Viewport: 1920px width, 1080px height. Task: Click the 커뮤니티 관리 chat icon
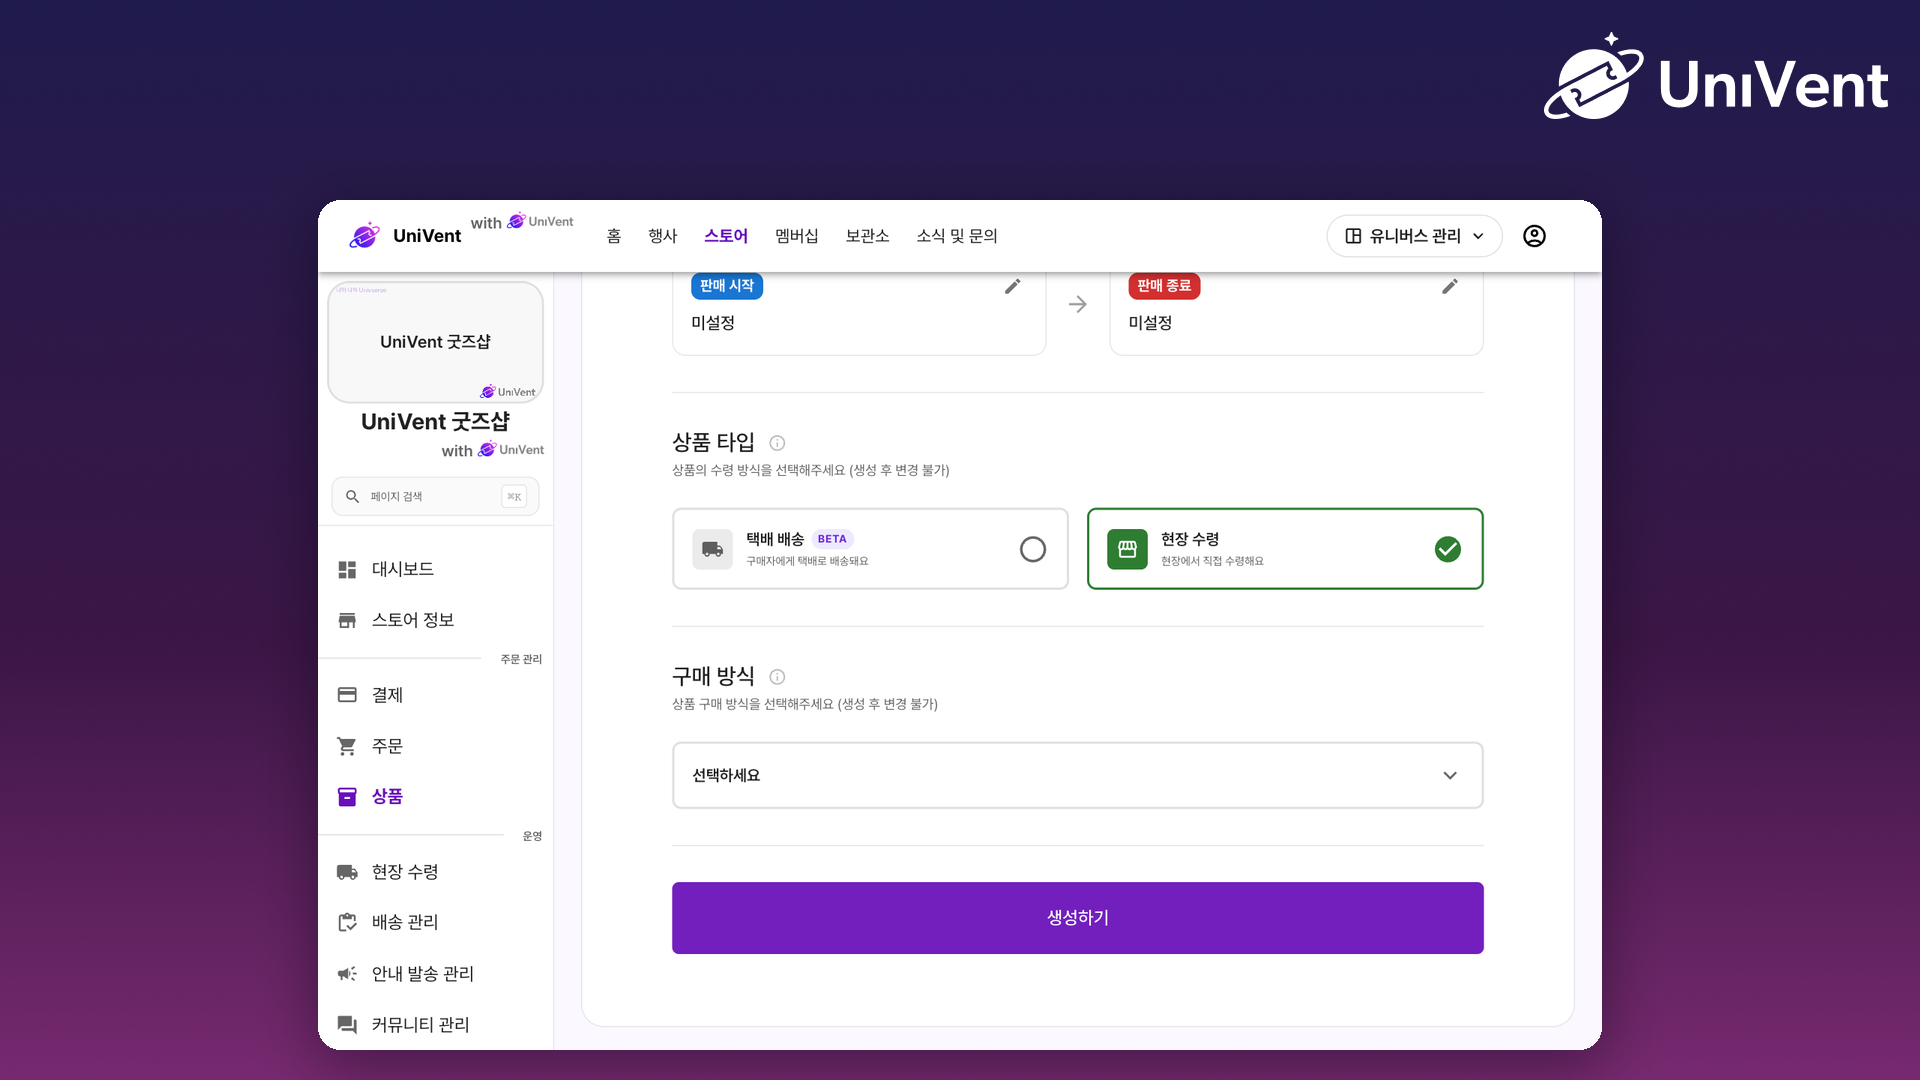347,1025
